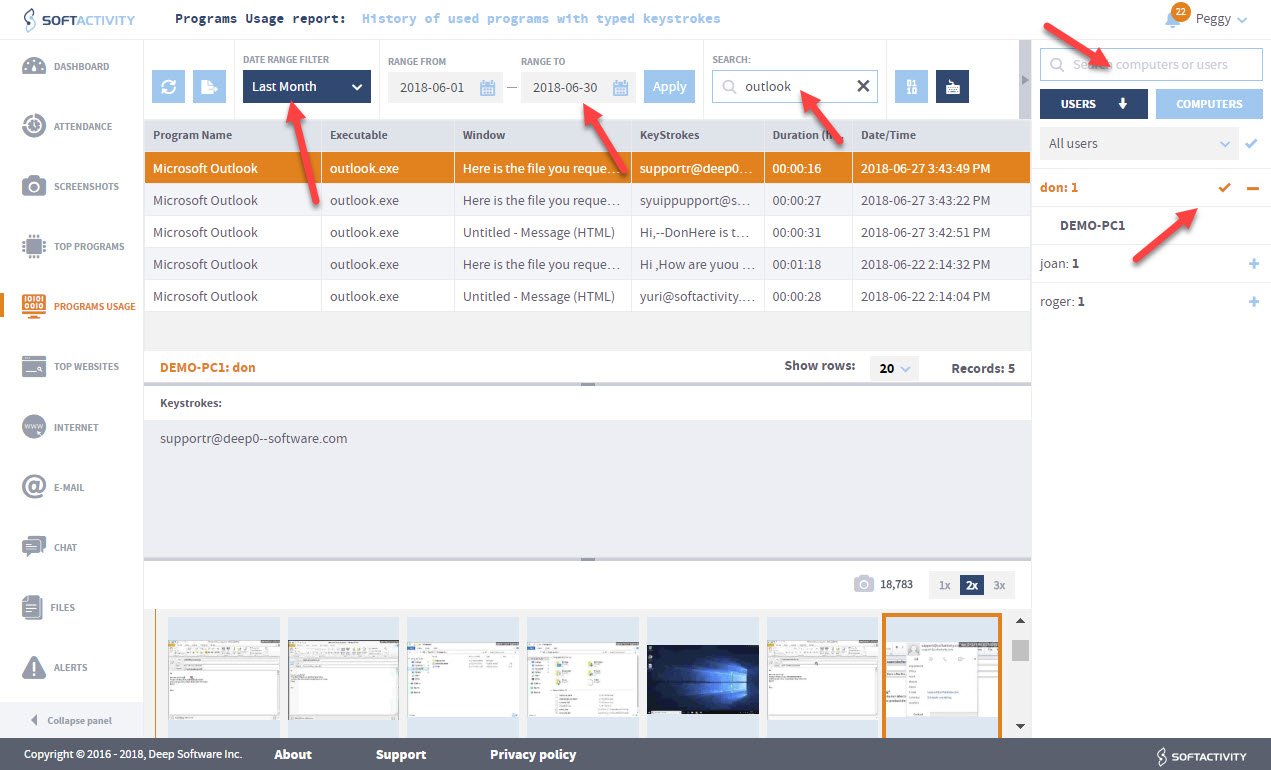Image resolution: width=1271 pixels, height=770 pixels.
Task: Open the Range From calendar picker
Action: tap(488, 87)
